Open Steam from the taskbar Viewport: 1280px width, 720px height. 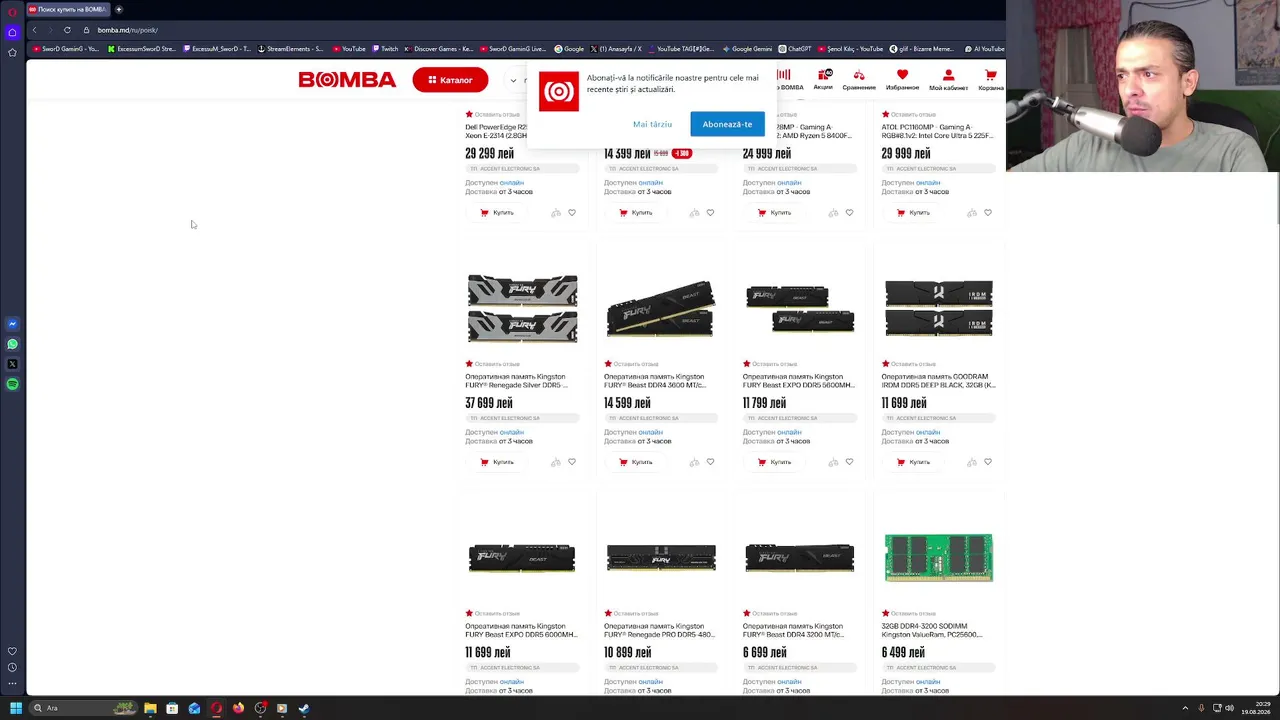tap(304, 708)
